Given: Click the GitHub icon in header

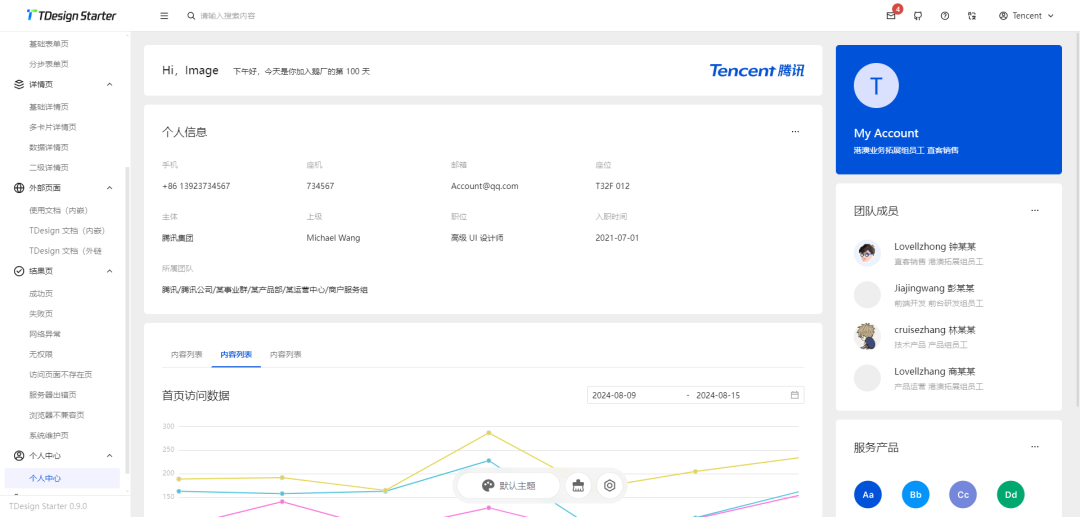Looking at the screenshot, I should (918, 16).
